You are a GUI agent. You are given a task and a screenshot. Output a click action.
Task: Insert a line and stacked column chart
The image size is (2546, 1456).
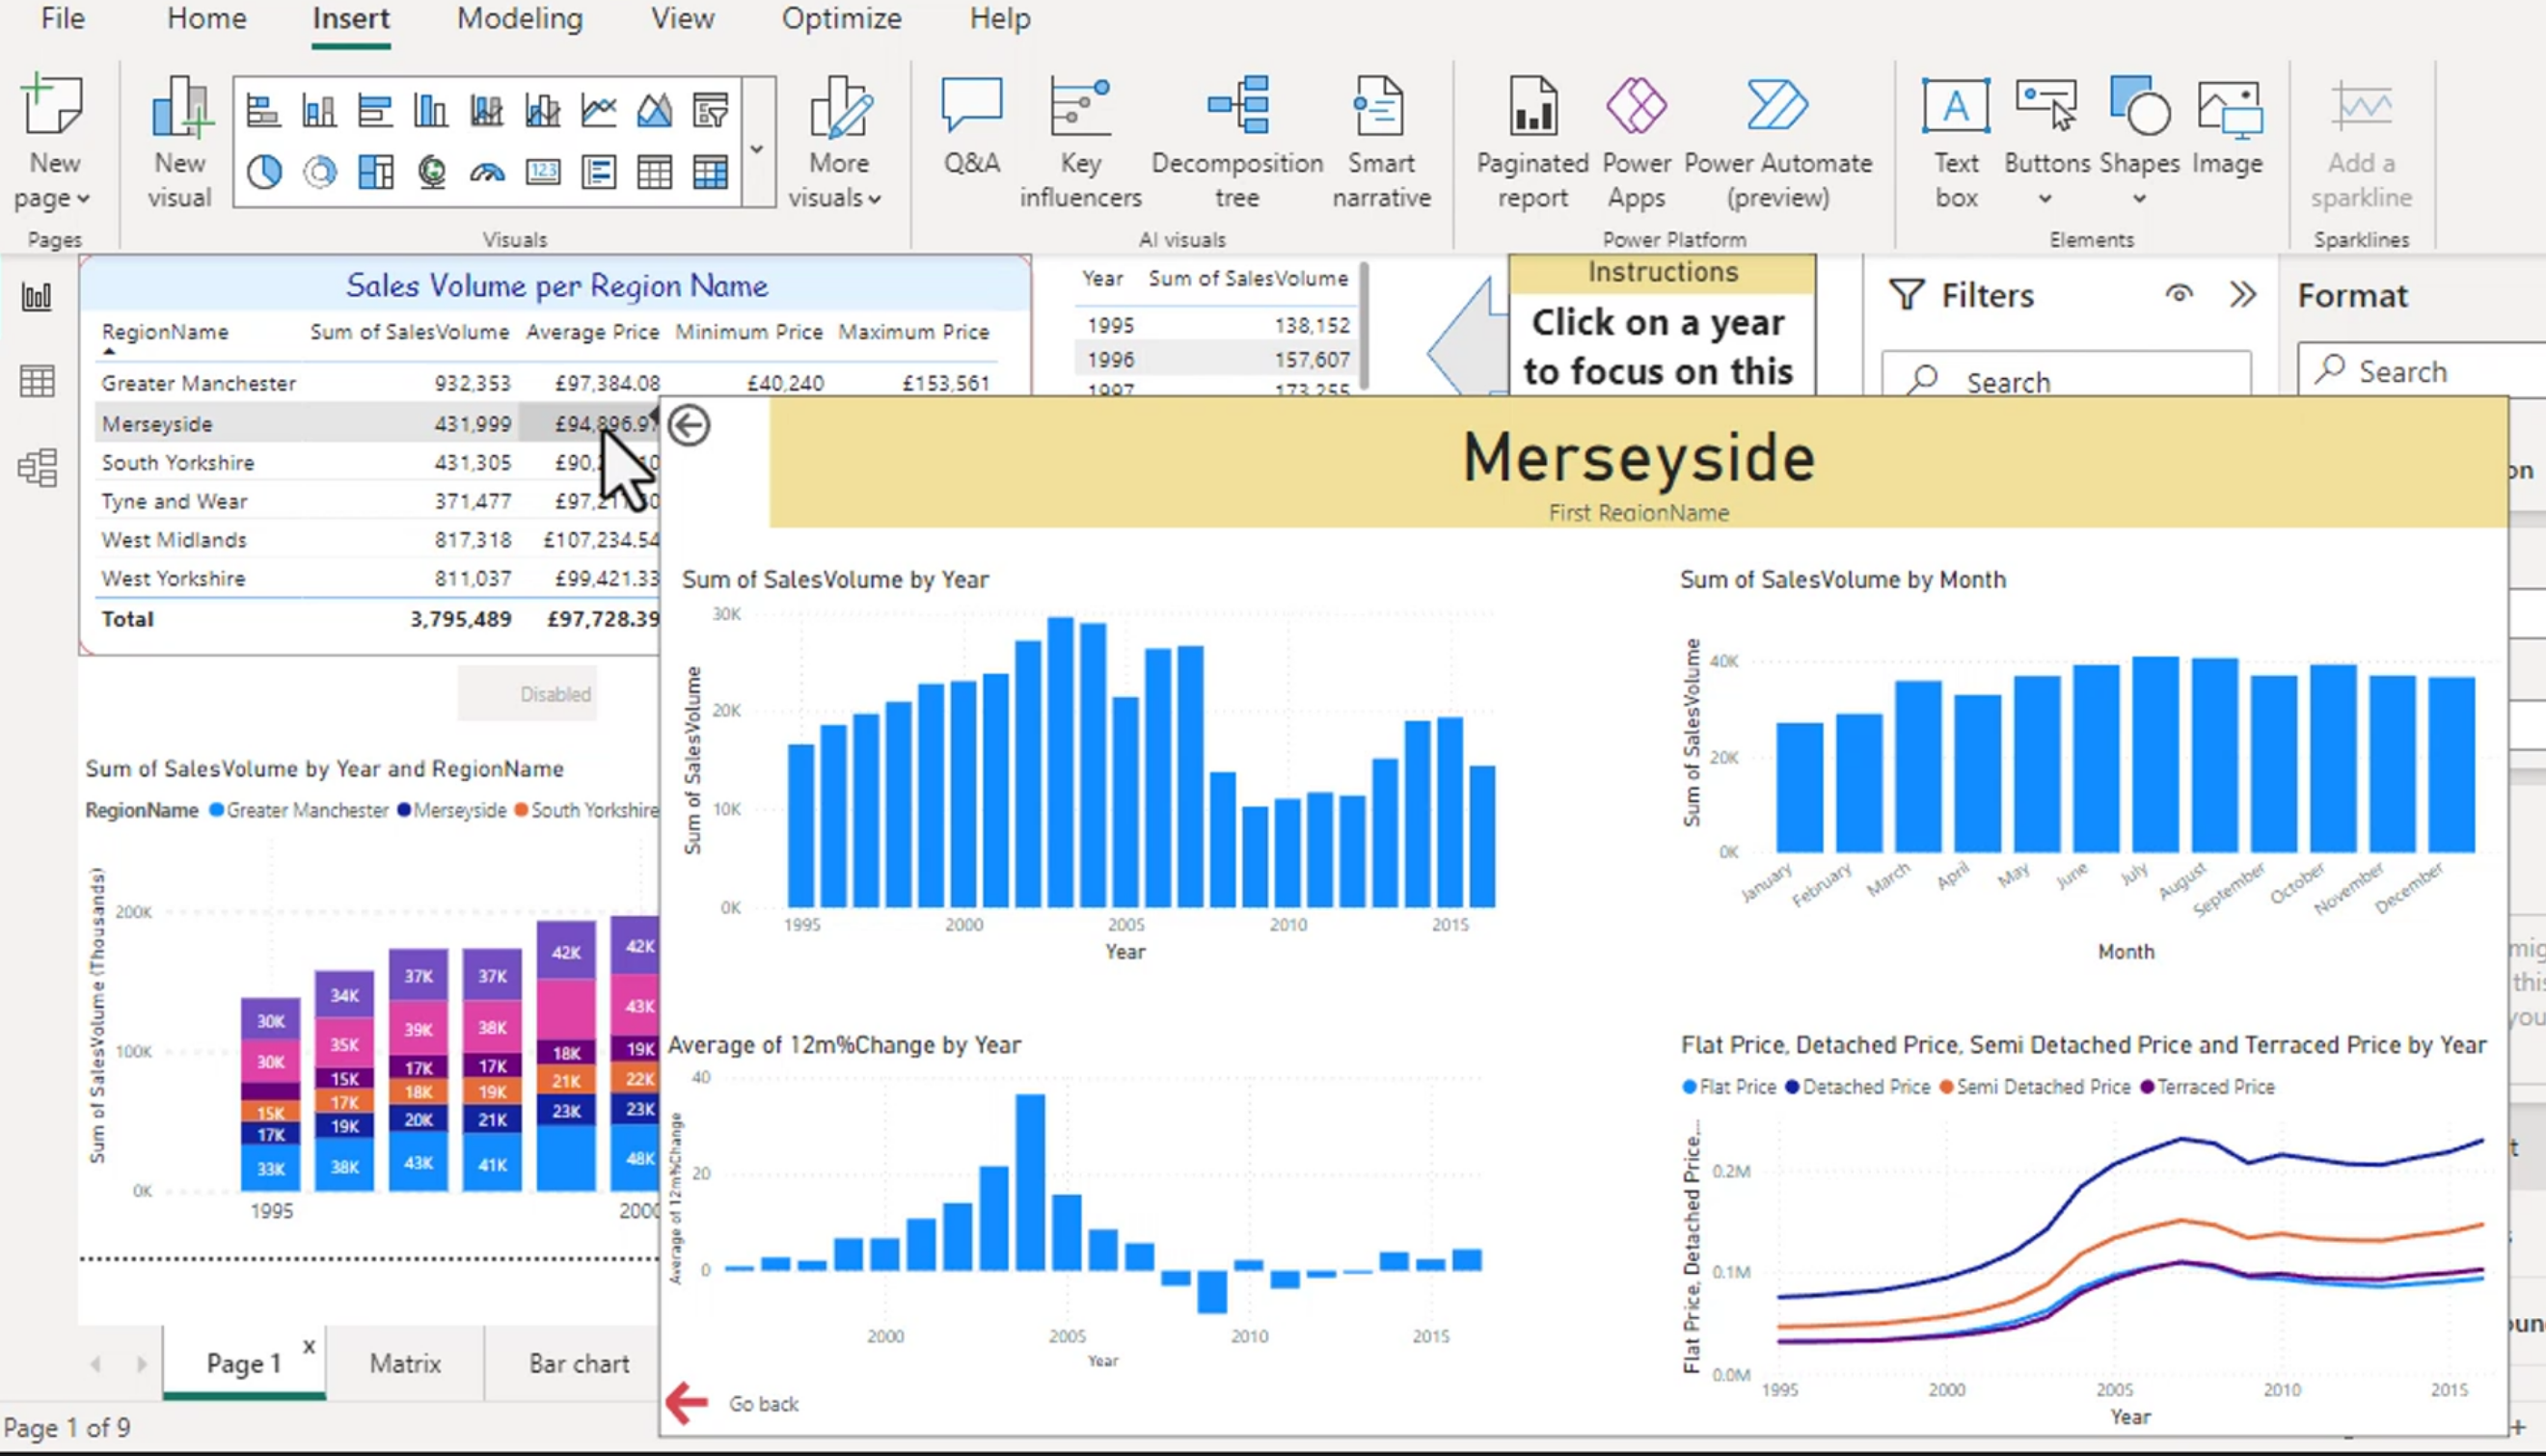pyautogui.click(x=487, y=110)
